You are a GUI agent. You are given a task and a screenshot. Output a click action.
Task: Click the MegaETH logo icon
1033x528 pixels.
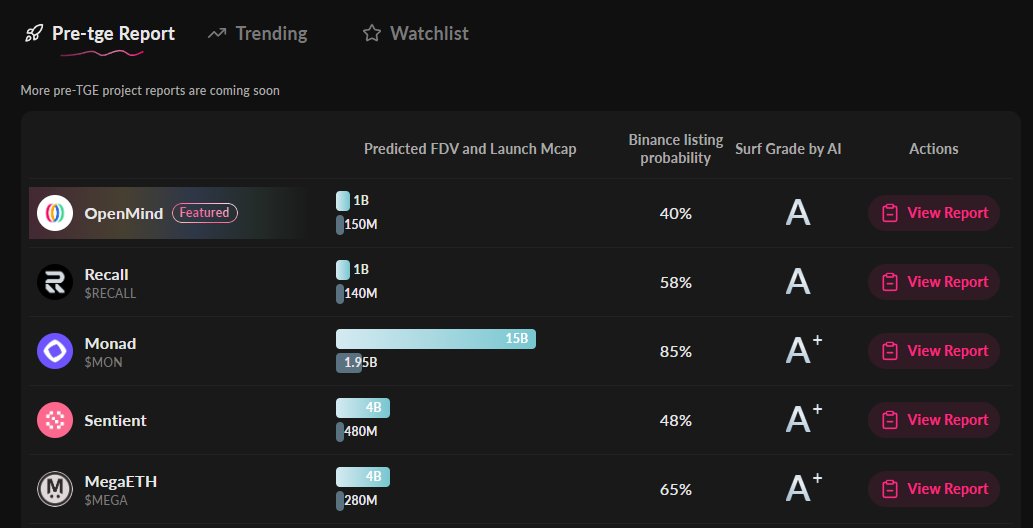click(x=55, y=489)
